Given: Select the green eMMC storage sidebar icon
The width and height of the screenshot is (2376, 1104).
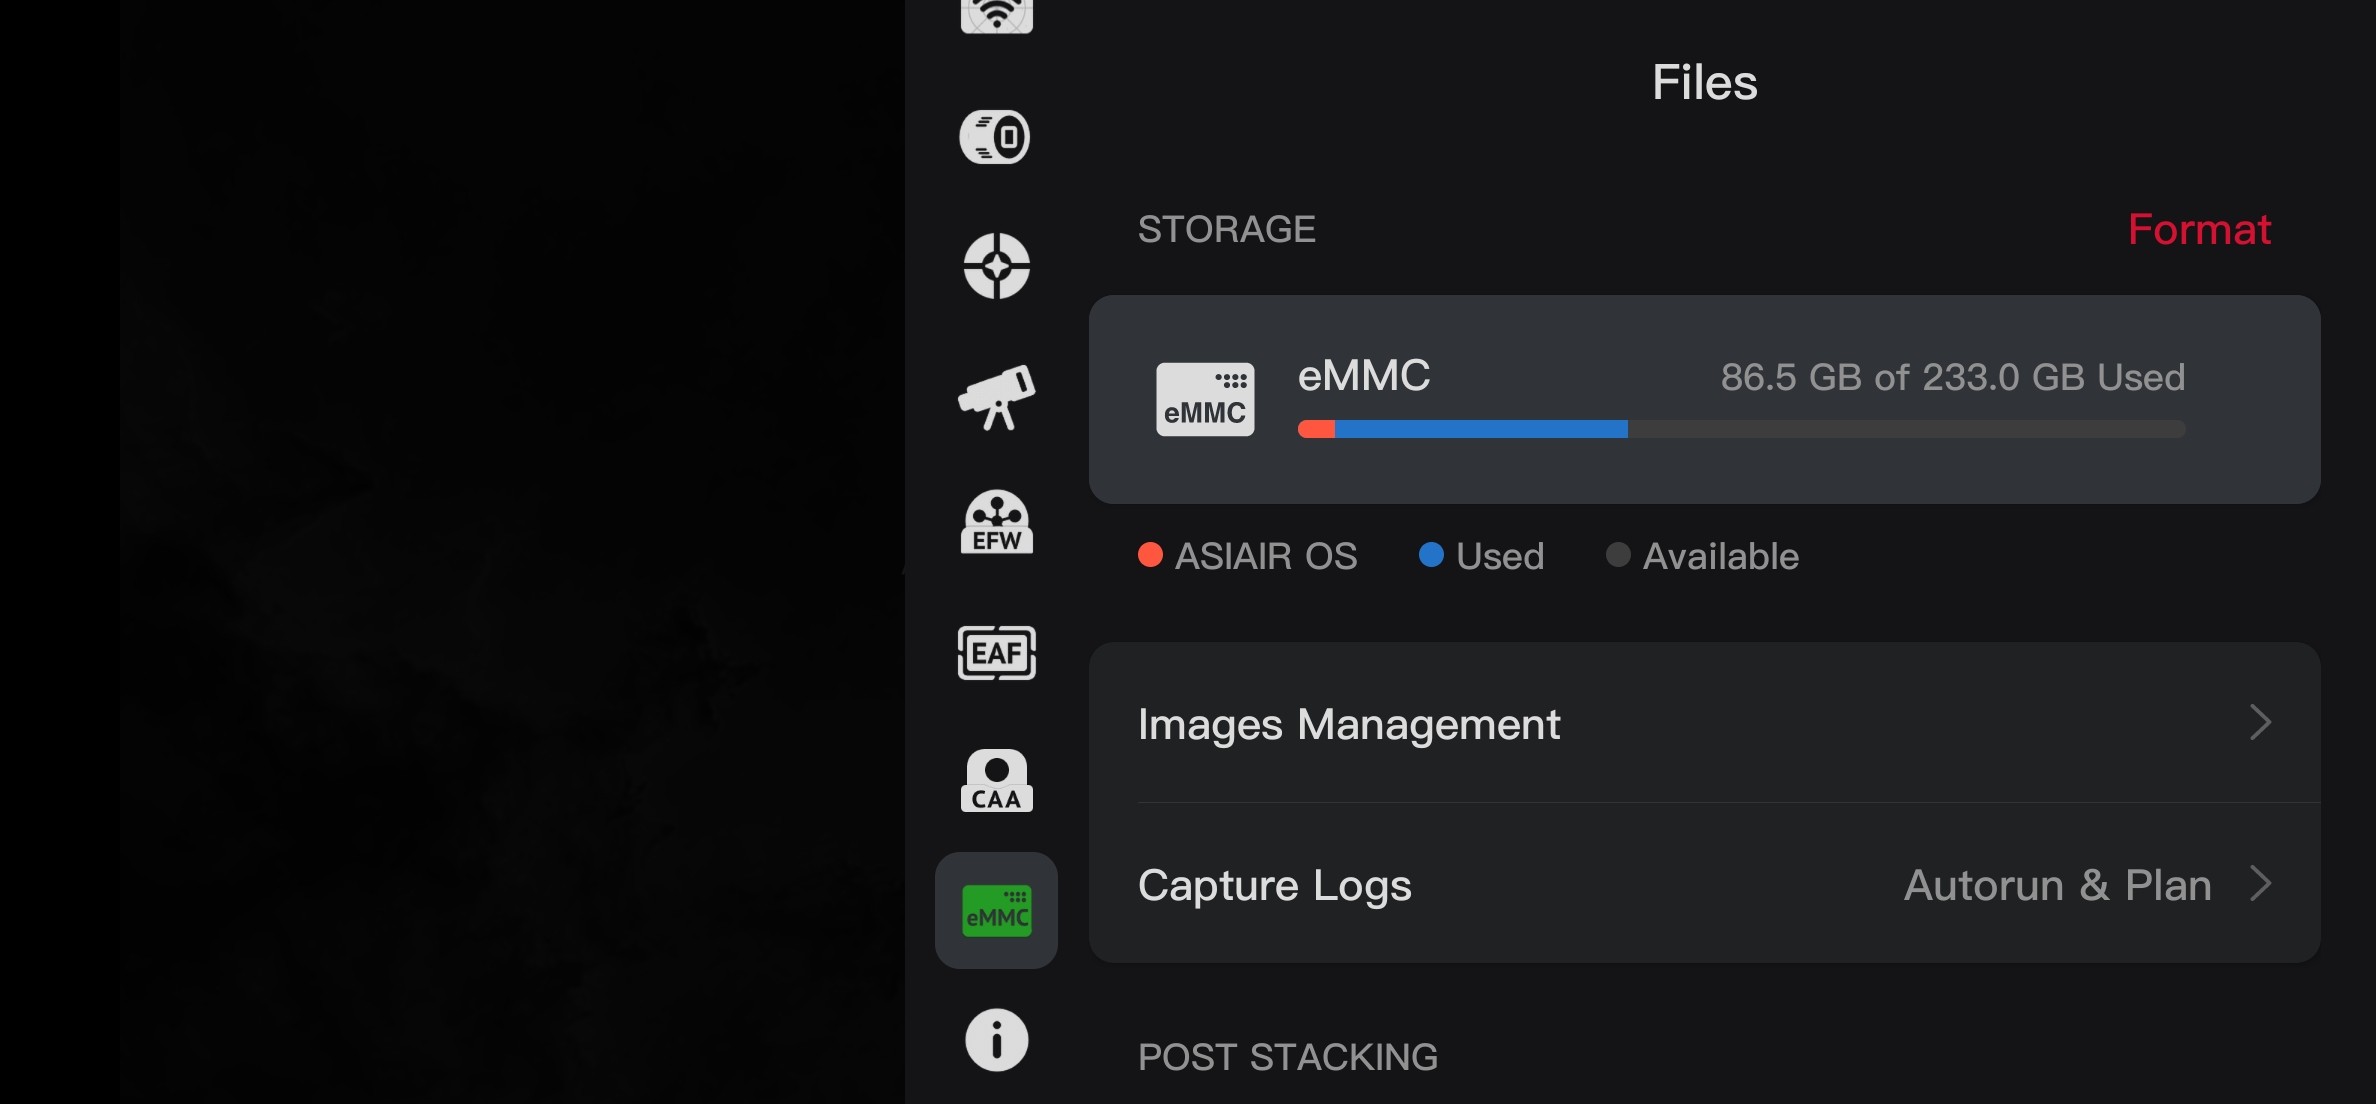Looking at the screenshot, I should (996, 910).
